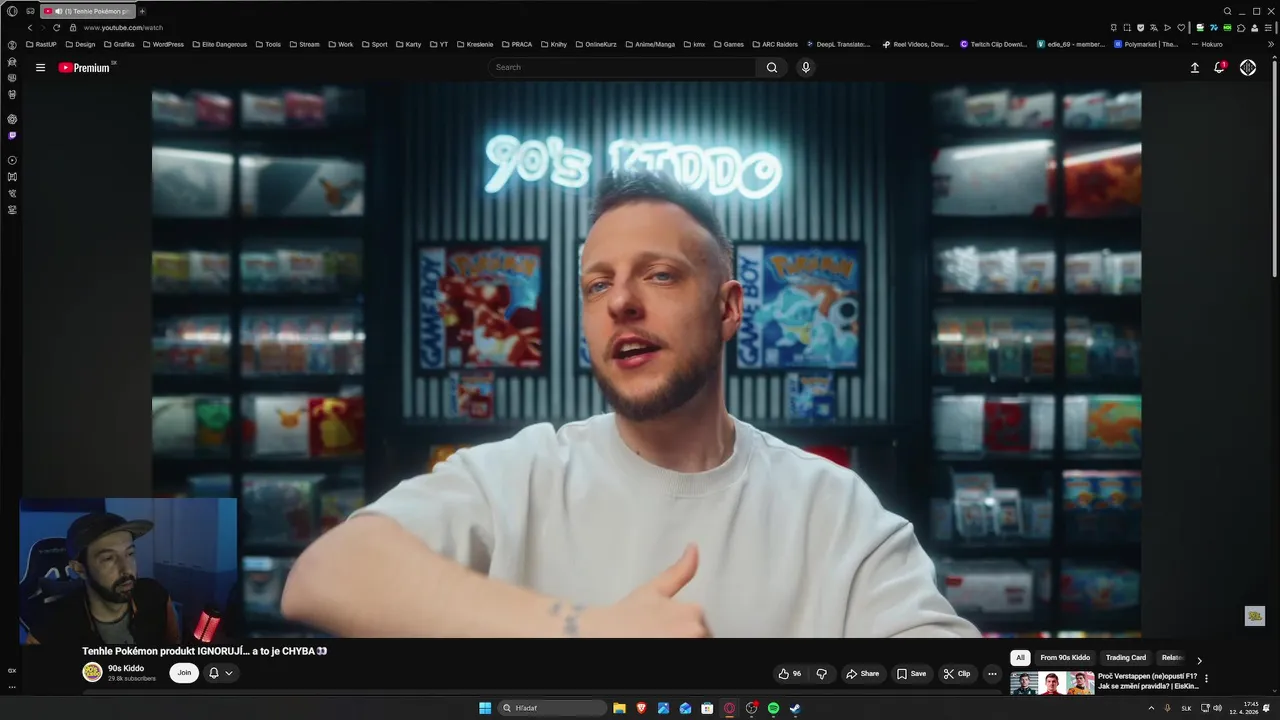Open the Grafika bookmarks folder
Image resolution: width=1280 pixels, height=720 pixels.
[x=119, y=44]
